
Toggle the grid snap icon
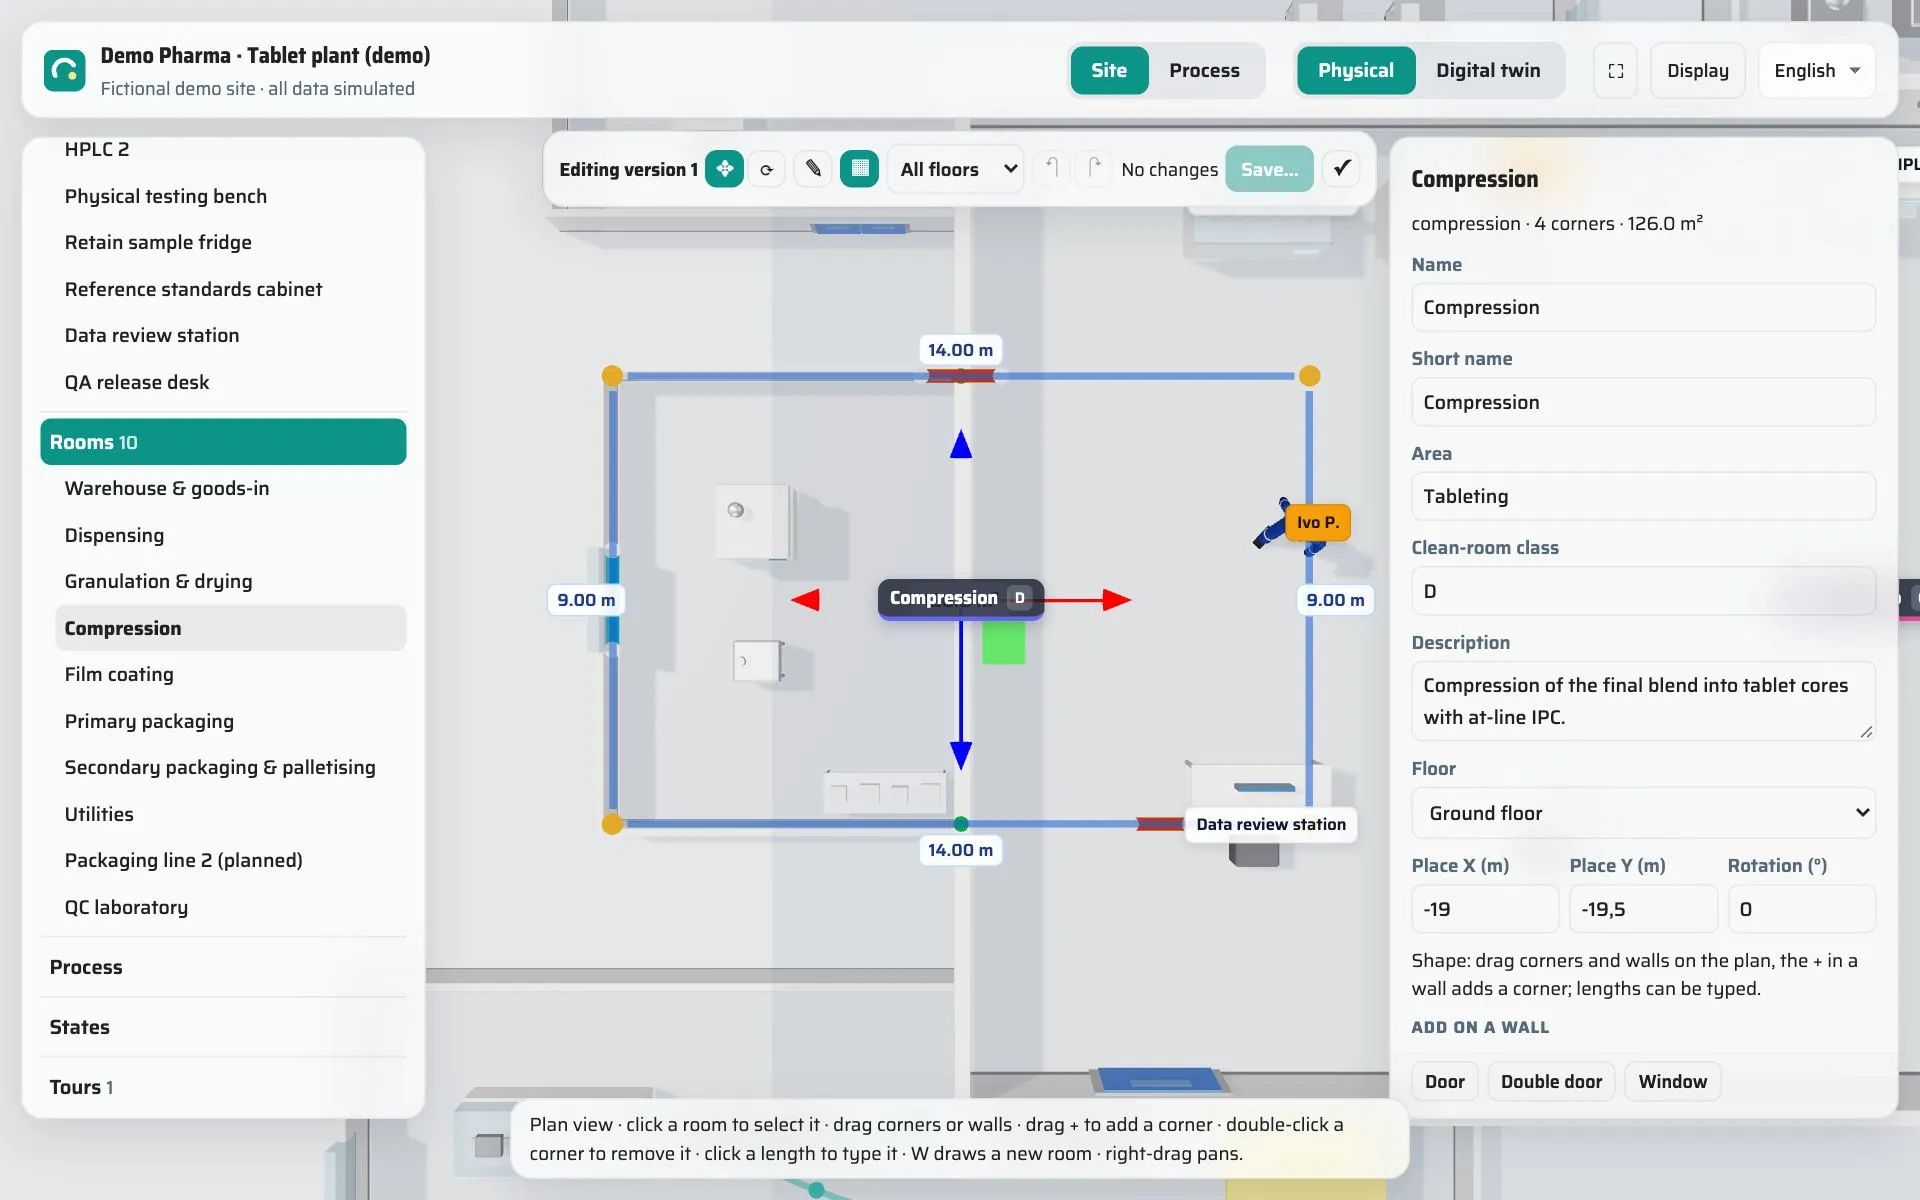[859, 169]
